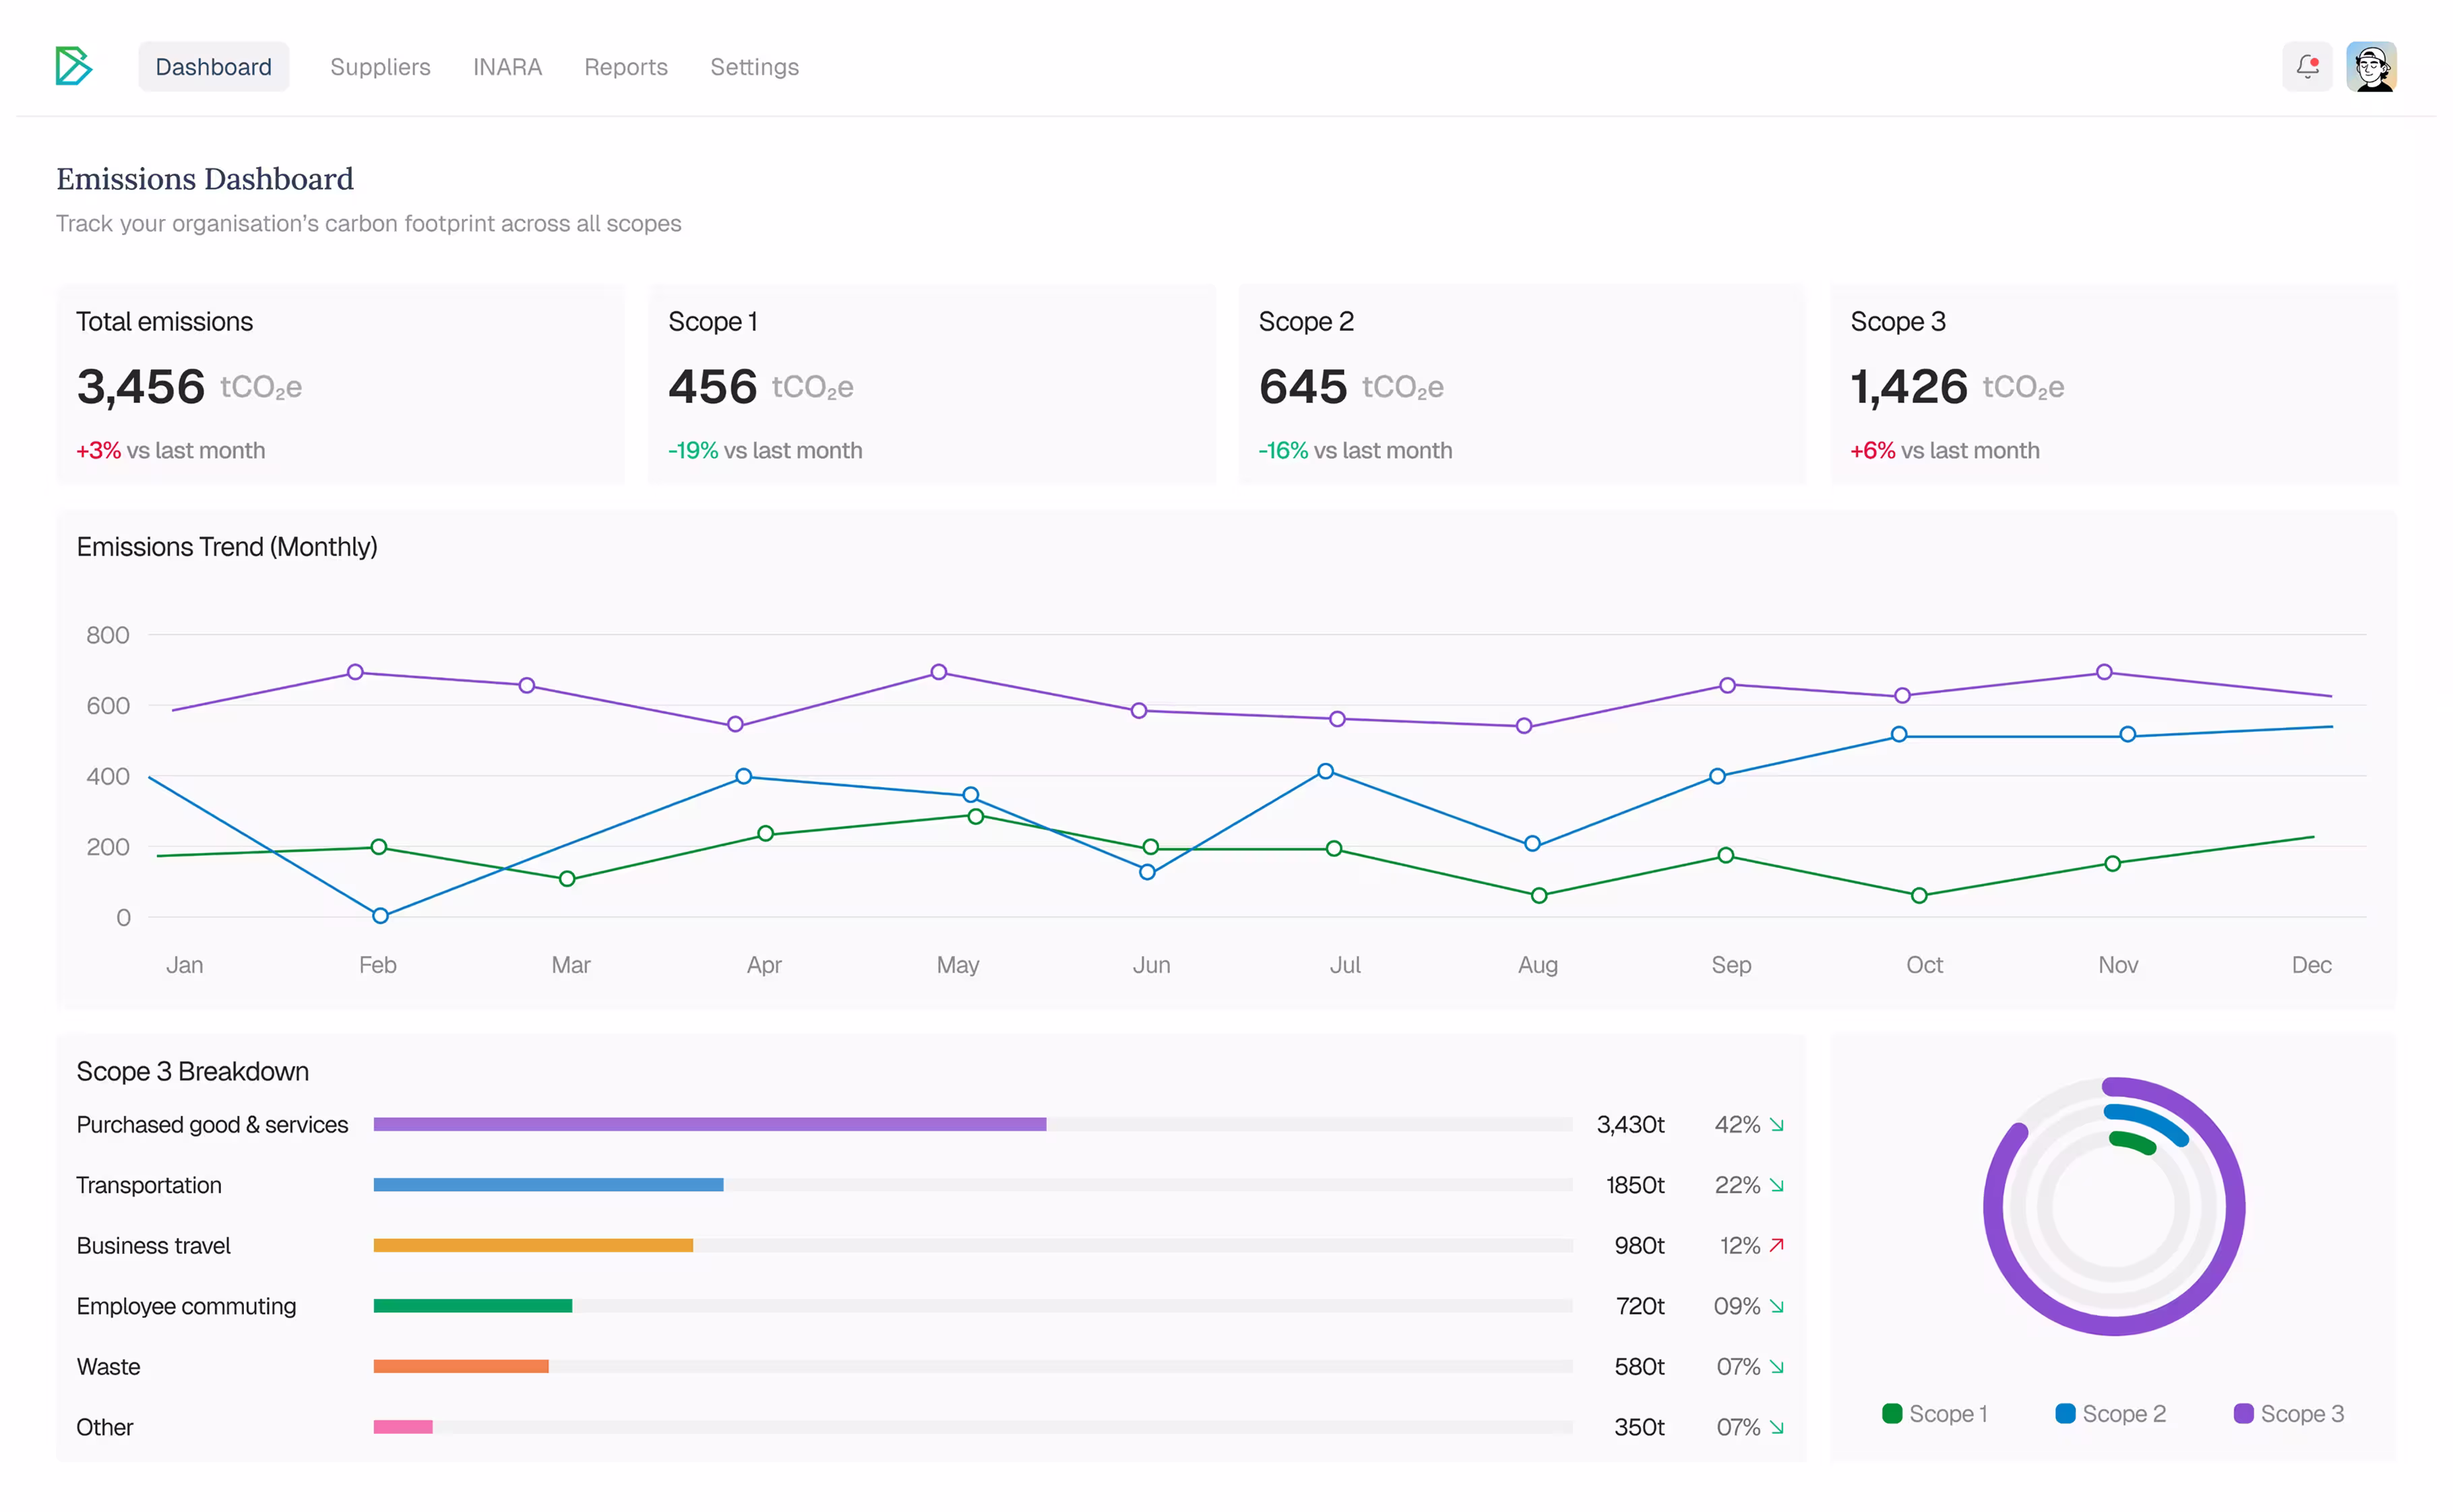Click the purple Purchased good & services bar

click(710, 1125)
